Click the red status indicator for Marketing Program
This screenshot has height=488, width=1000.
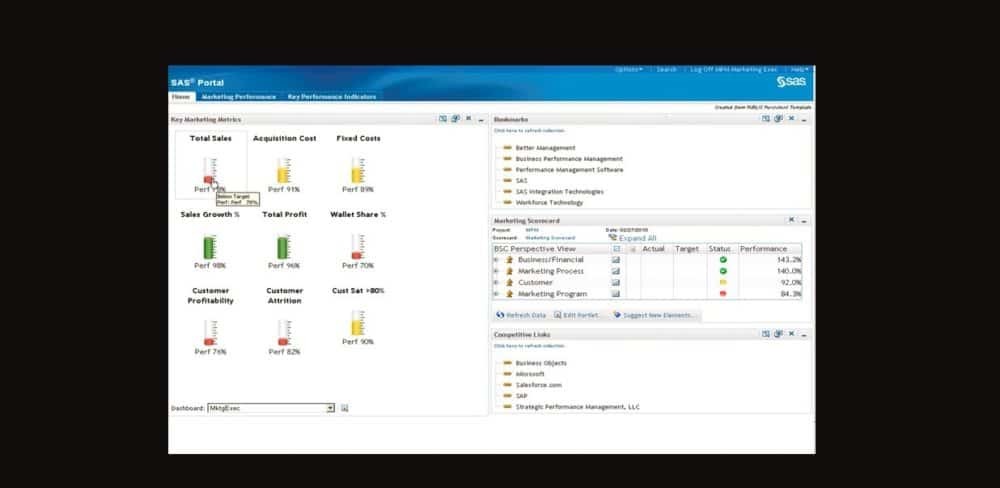click(723, 294)
